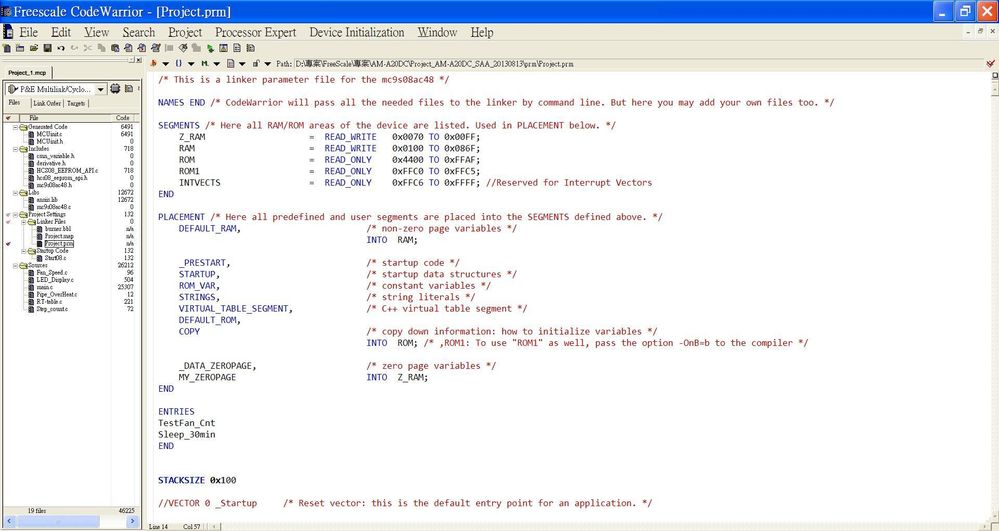Screen dimensions: 999x531
Task: Open the File menu
Action: [x=28, y=32]
